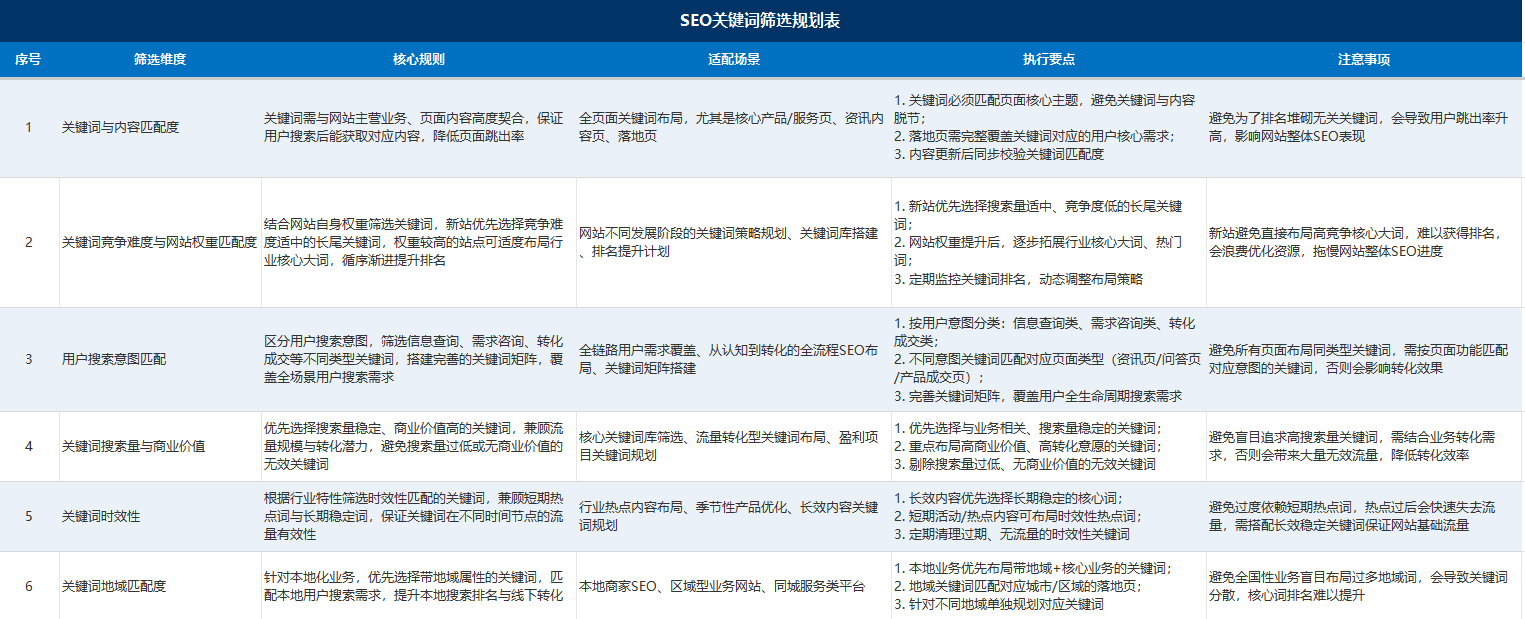The height and width of the screenshot is (619, 1525).
Task: Click core rule starting 根据行业特性筛选
Action: (x=419, y=516)
